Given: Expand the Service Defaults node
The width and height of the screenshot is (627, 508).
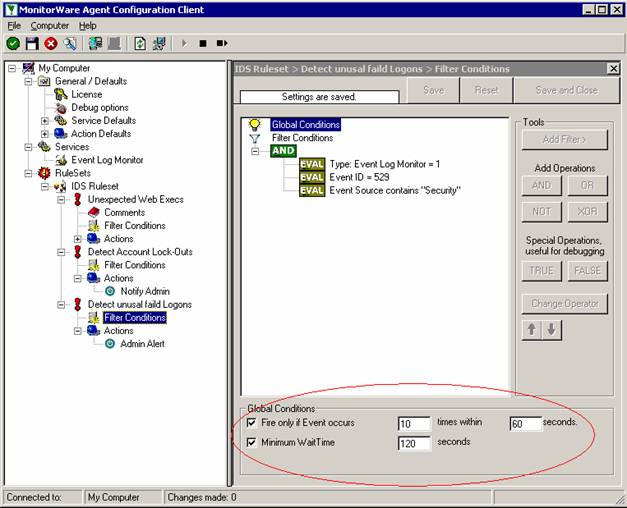Looking at the screenshot, I should point(45,121).
